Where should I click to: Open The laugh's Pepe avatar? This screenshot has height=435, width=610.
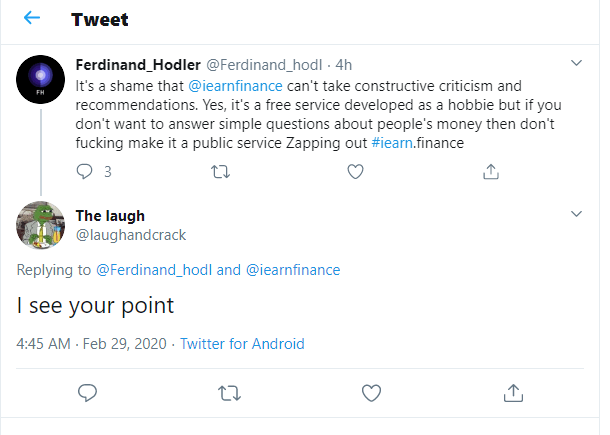[41, 223]
